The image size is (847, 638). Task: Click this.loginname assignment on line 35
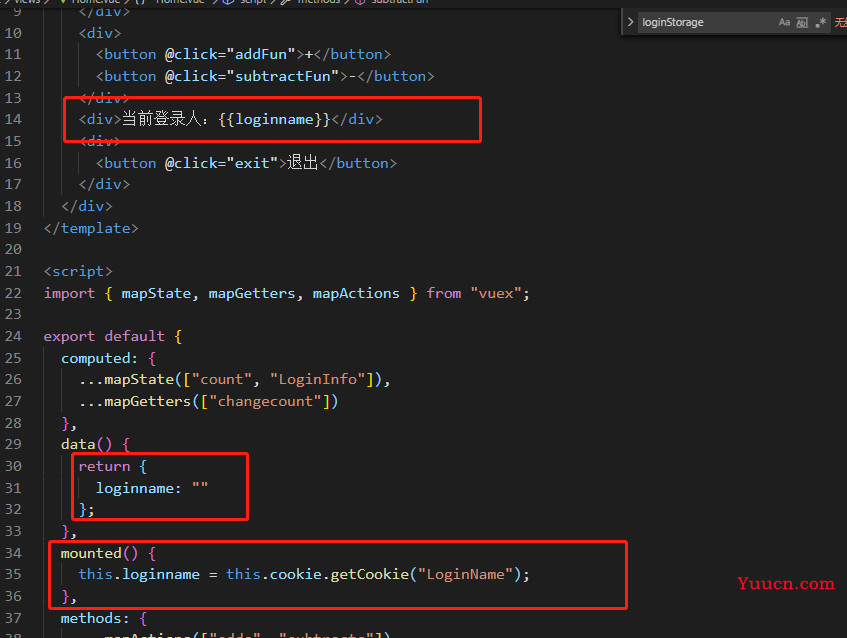[139, 574]
